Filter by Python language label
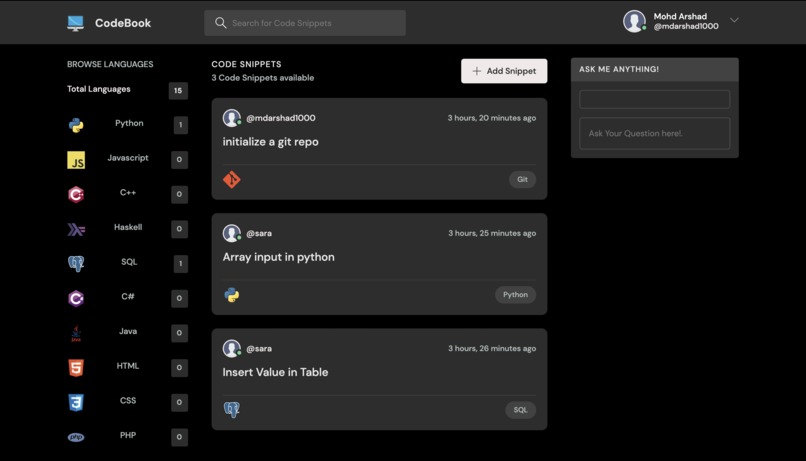 tap(129, 123)
